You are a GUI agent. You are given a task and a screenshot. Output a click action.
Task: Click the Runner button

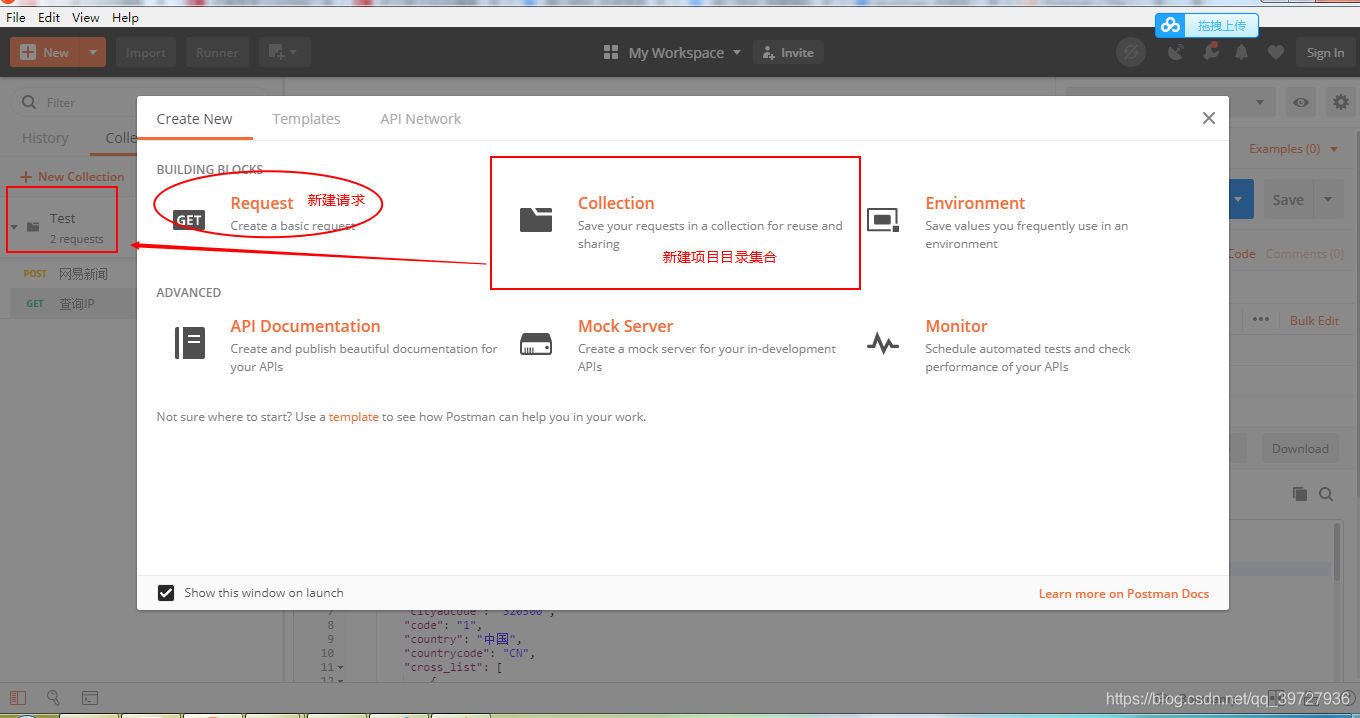click(217, 52)
